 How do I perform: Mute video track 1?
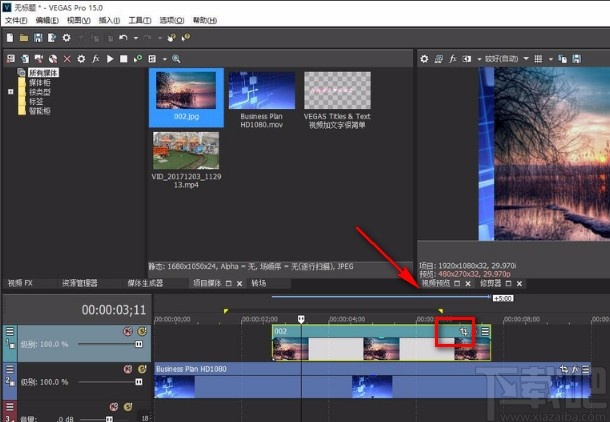[128, 331]
